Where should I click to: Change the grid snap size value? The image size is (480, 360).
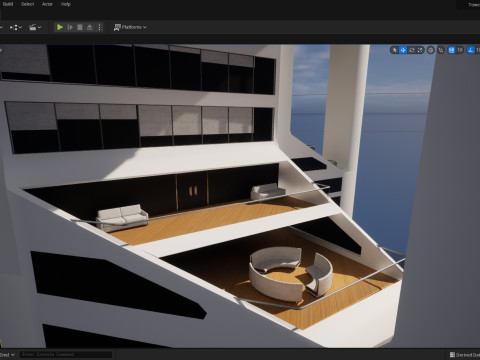point(460,50)
